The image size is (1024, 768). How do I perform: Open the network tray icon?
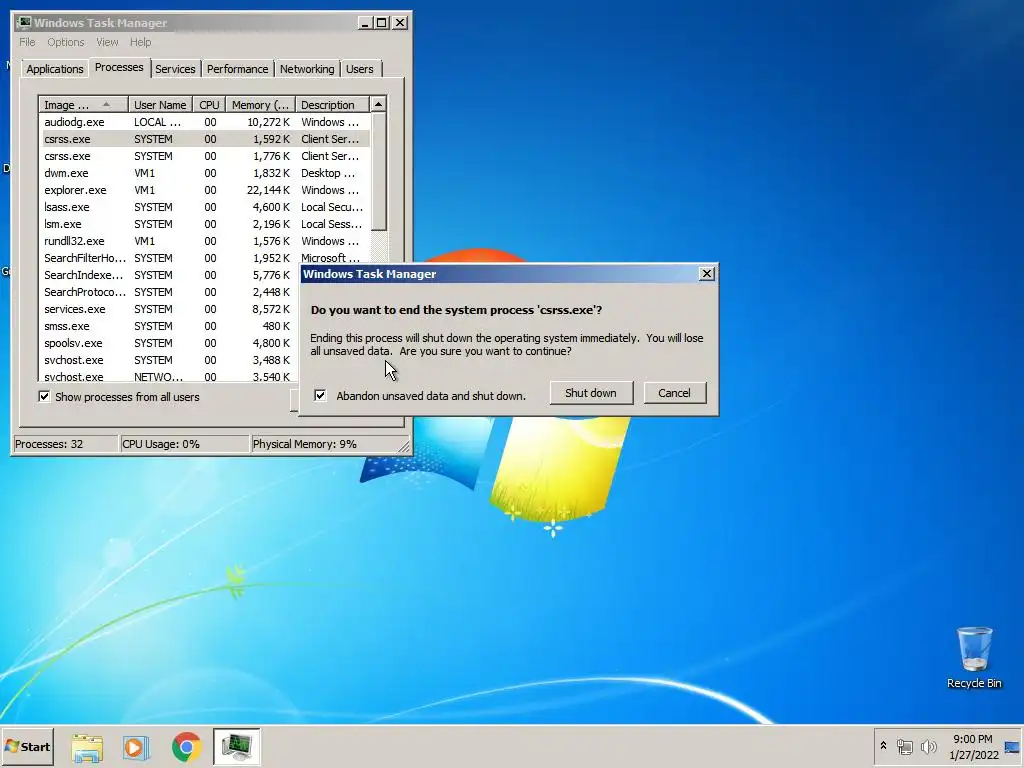[904, 746]
